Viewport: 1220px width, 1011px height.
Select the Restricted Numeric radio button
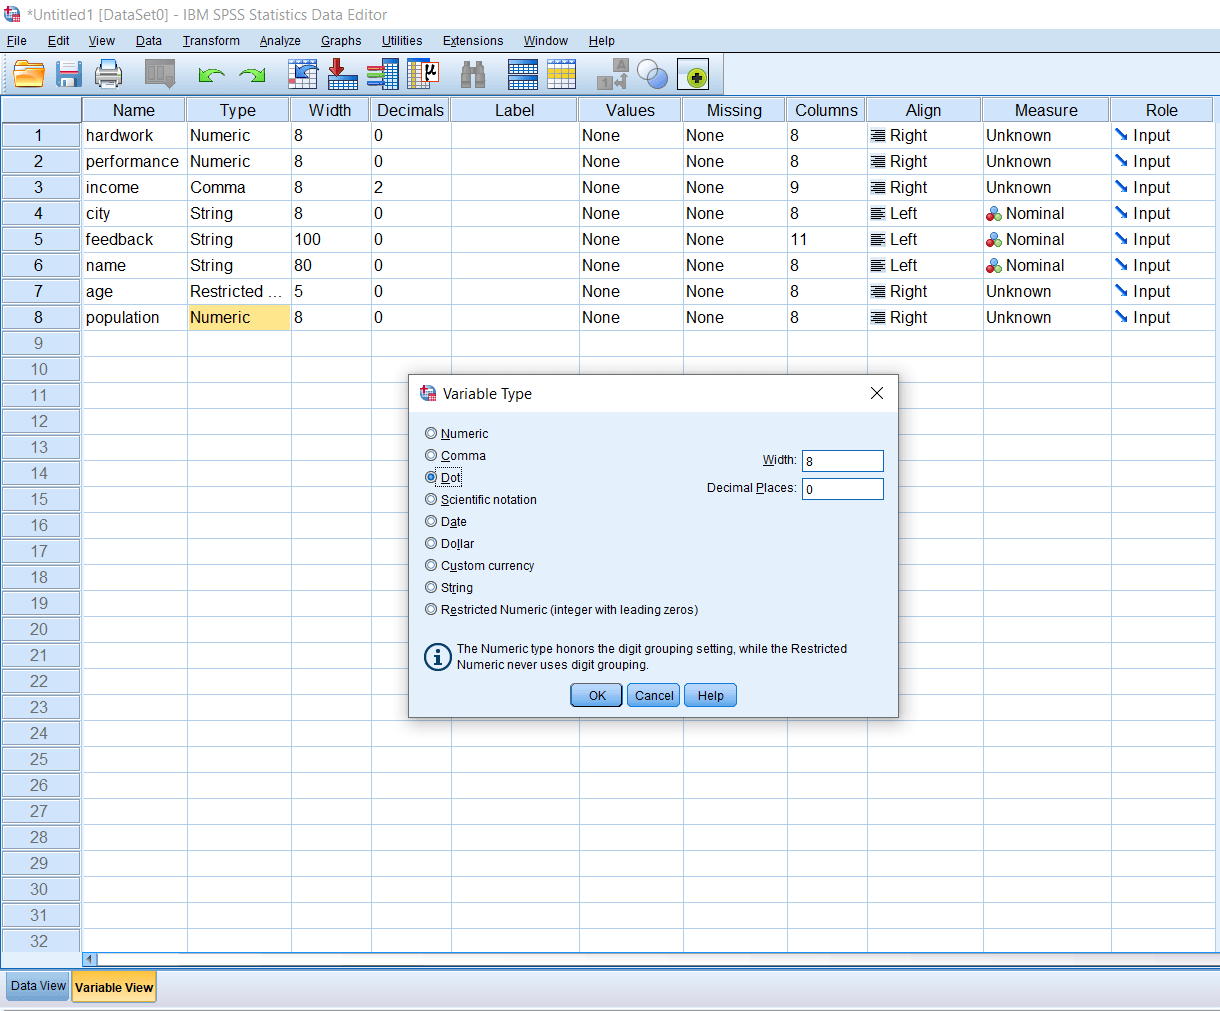tap(431, 609)
